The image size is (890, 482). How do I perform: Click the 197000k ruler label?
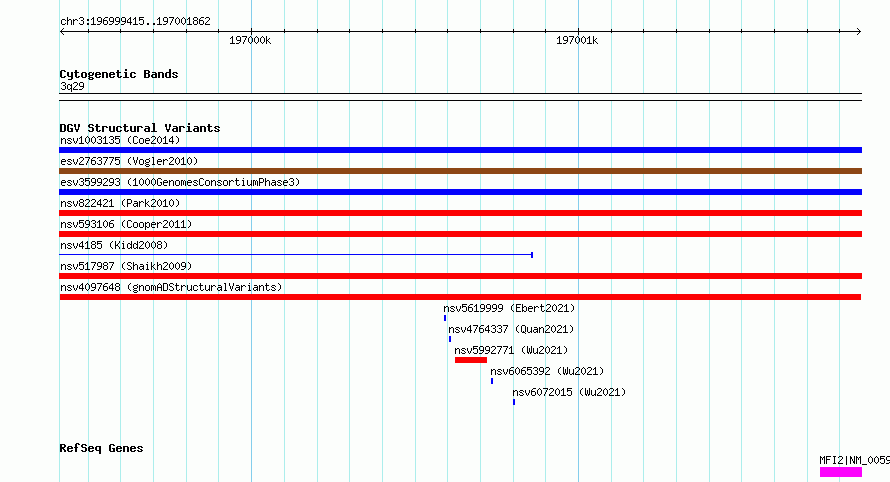pyautogui.click(x=250, y=40)
